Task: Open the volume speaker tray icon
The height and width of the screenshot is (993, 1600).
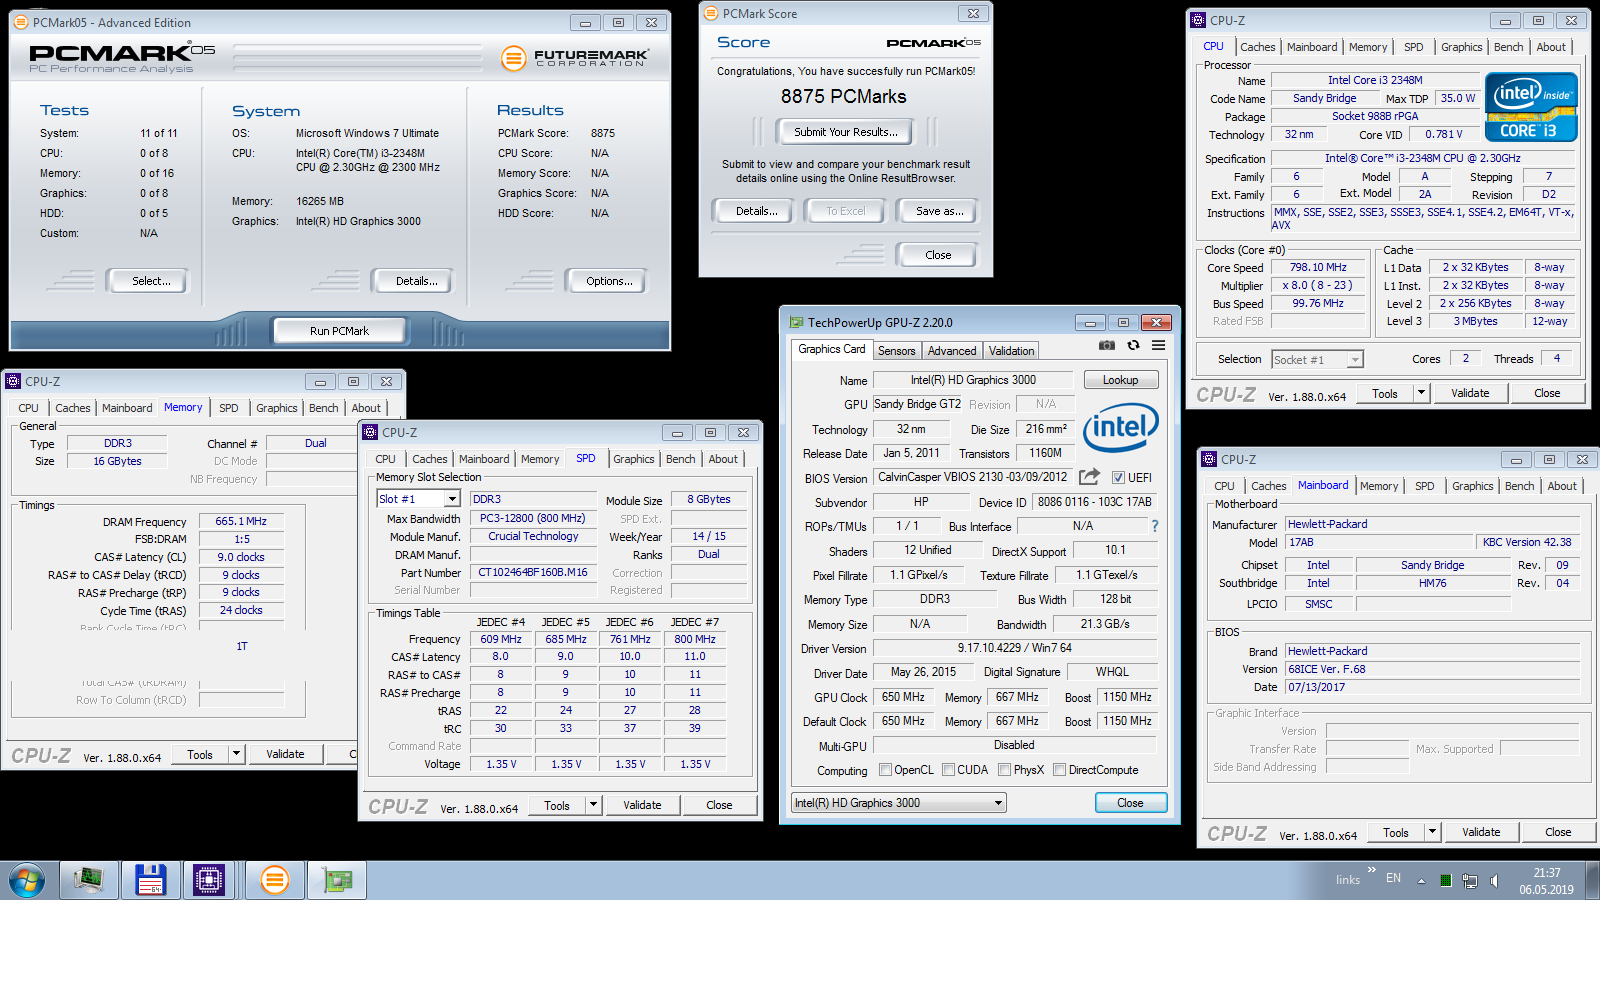Action: coord(1494,881)
